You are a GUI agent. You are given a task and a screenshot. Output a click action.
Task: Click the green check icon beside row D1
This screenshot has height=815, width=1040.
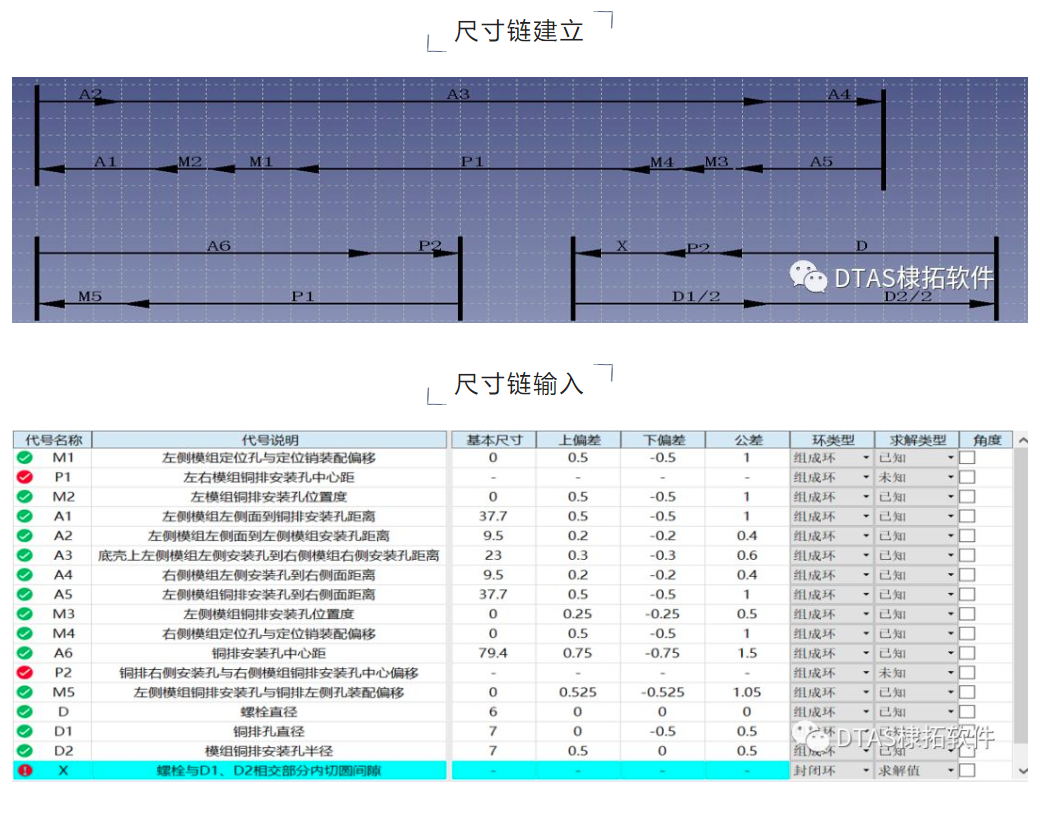pos(24,731)
